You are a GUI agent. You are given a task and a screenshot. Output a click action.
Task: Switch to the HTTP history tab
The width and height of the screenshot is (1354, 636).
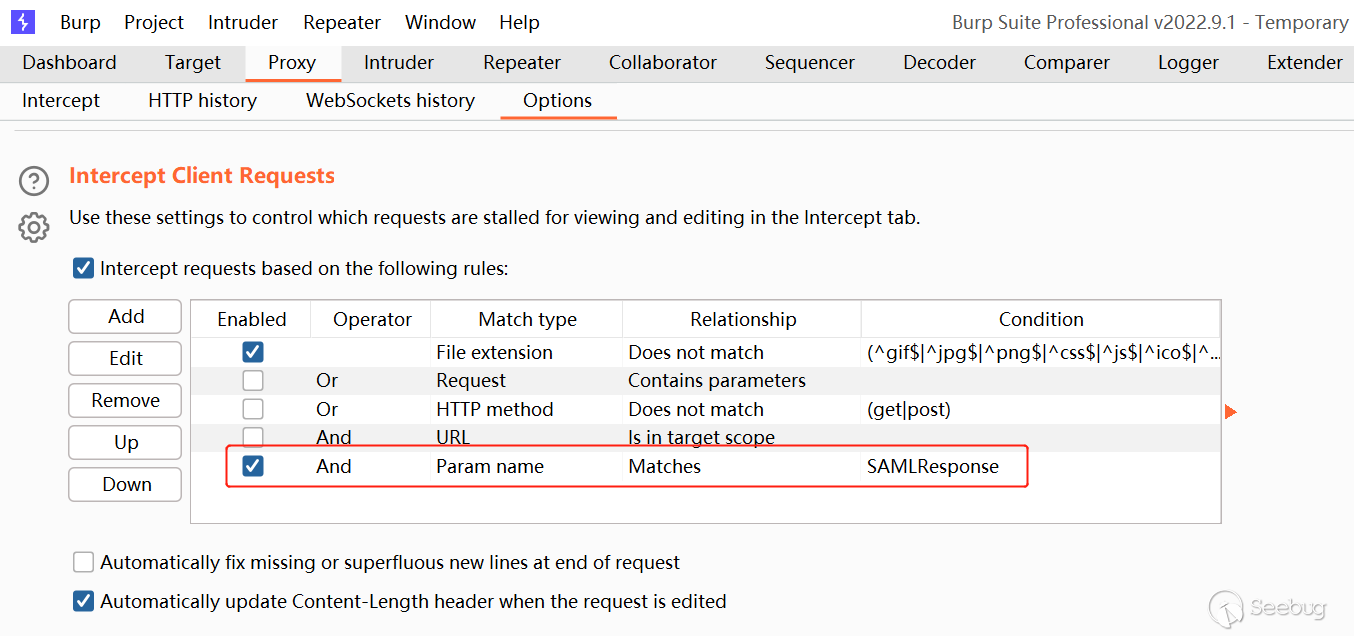click(202, 100)
